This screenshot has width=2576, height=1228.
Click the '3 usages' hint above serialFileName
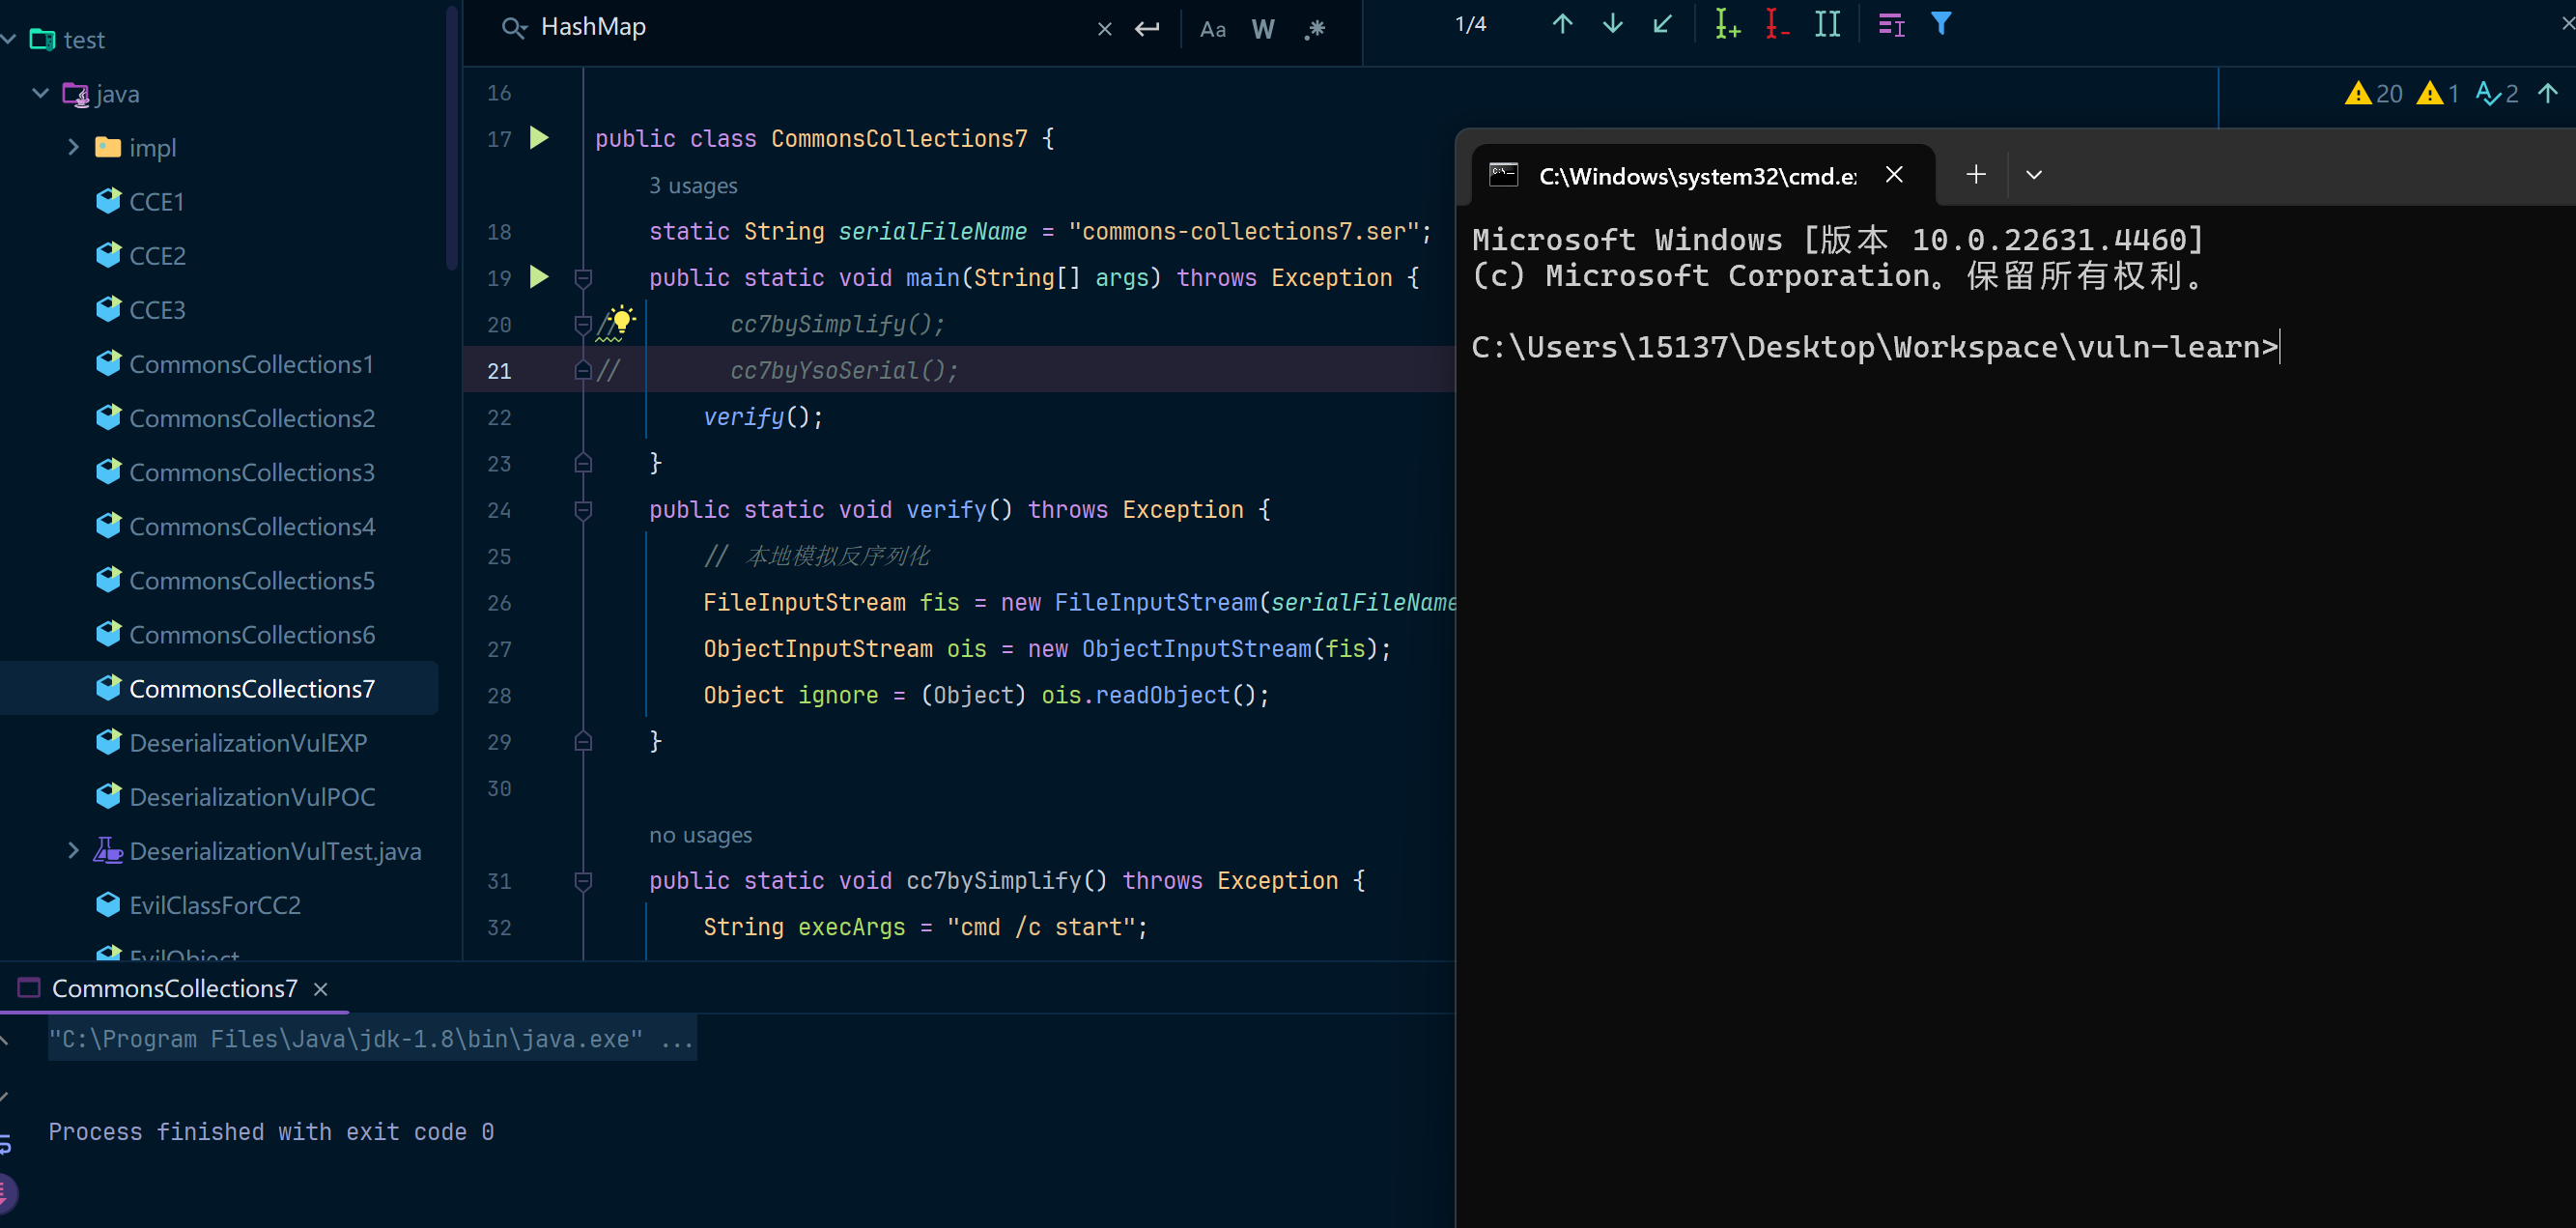693,186
